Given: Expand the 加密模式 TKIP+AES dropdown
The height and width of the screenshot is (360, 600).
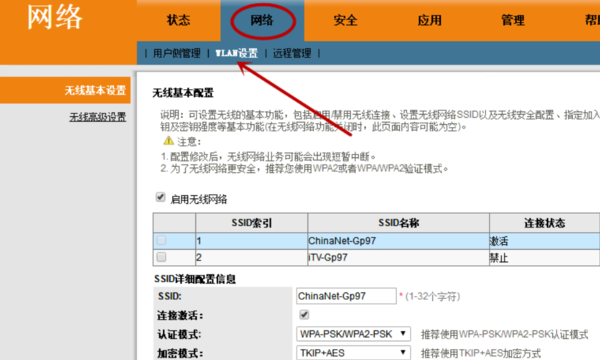Looking at the screenshot, I should coord(353,353).
